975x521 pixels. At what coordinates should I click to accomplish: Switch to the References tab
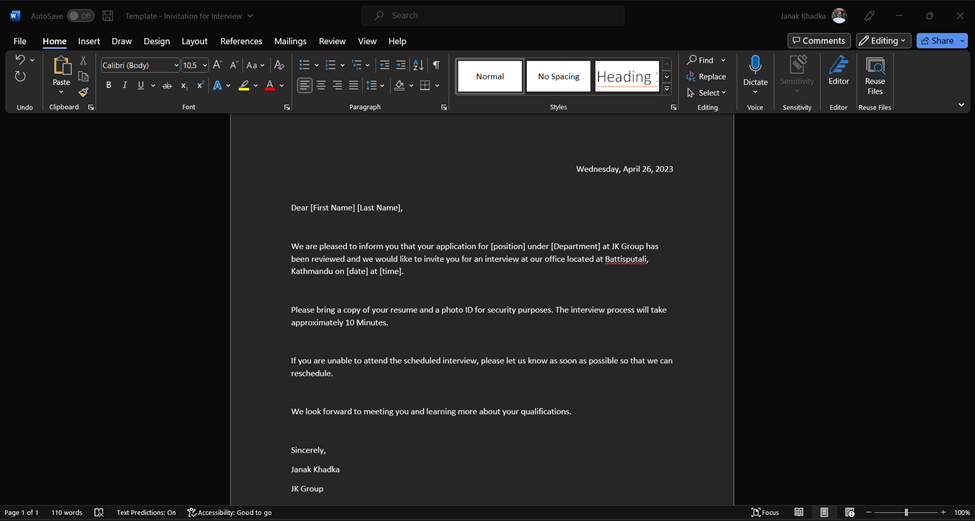[x=241, y=41]
